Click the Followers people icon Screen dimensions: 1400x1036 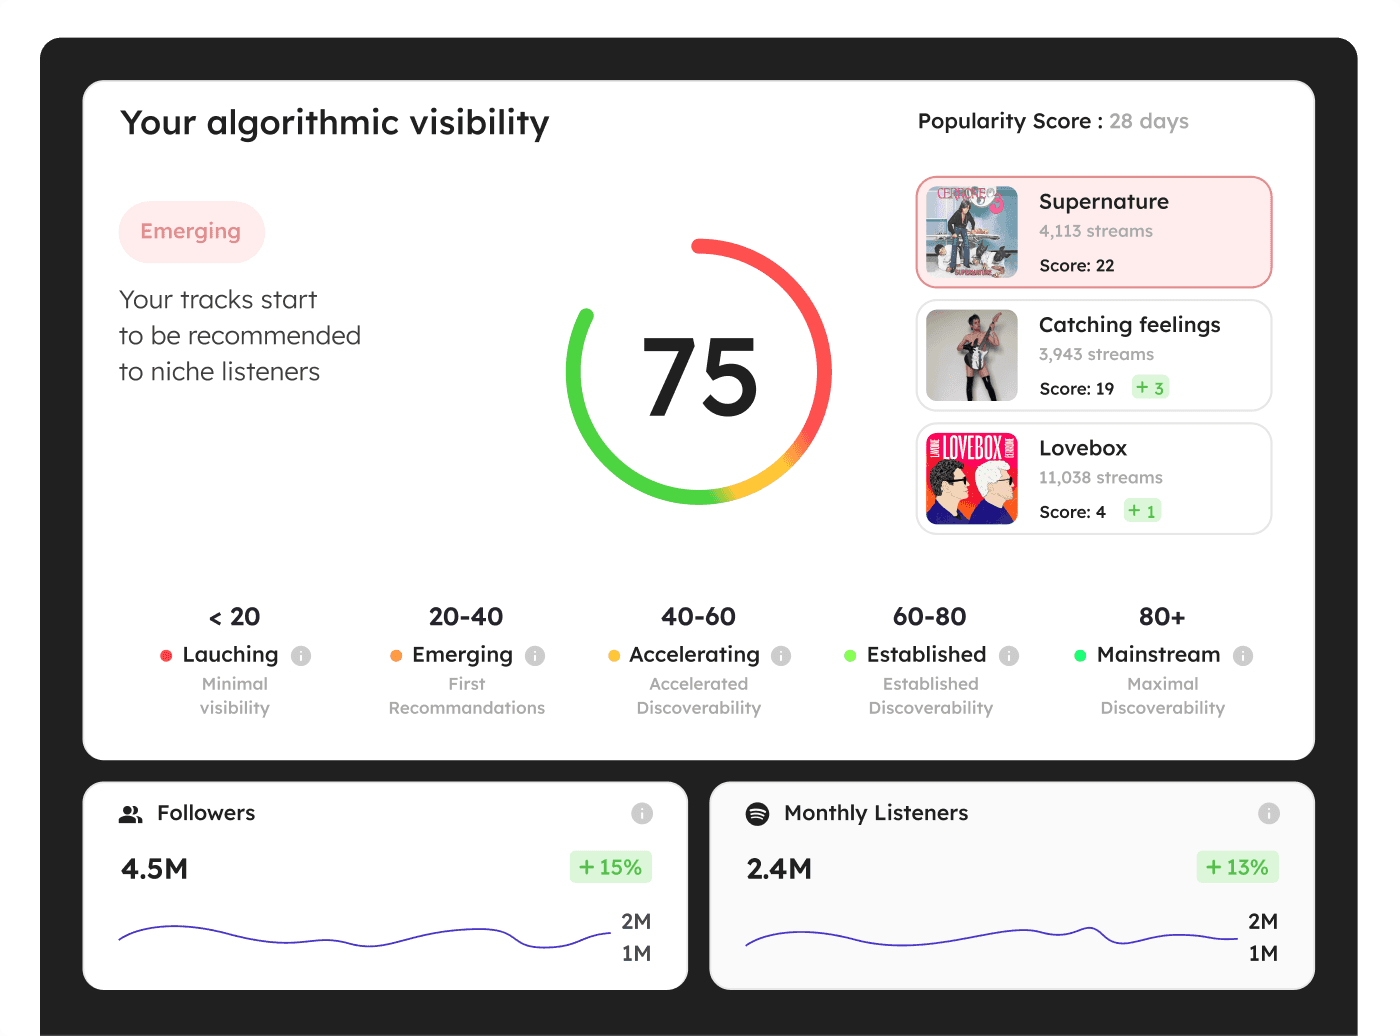(x=131, y=814)
